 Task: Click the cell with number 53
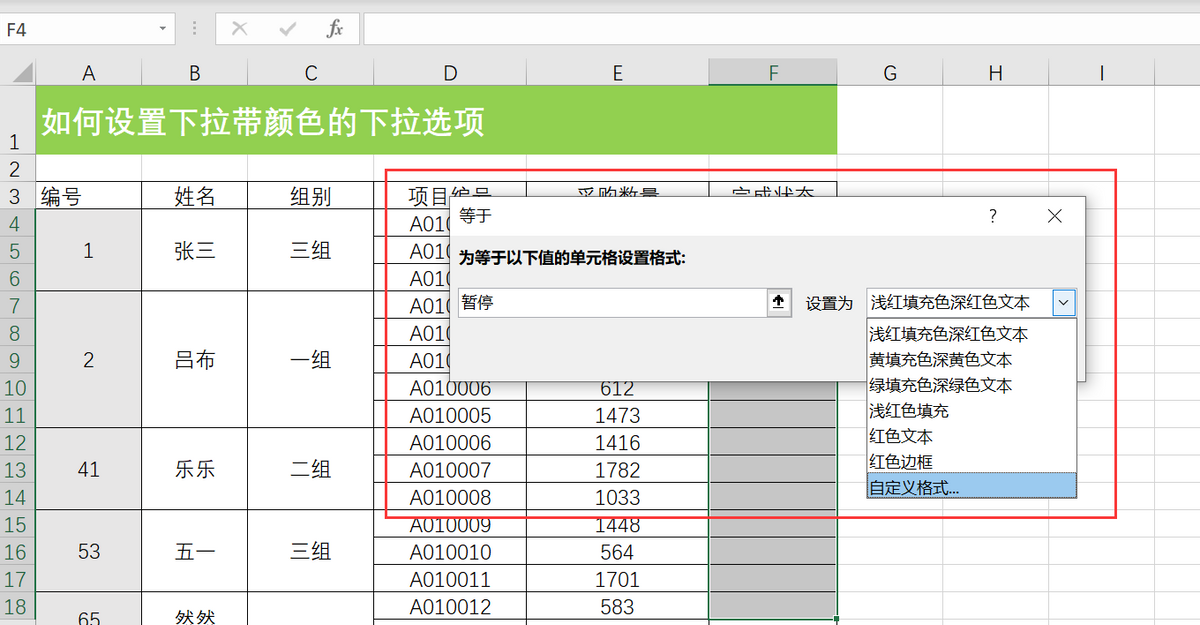pyautogui.click(x=89, y=551)
